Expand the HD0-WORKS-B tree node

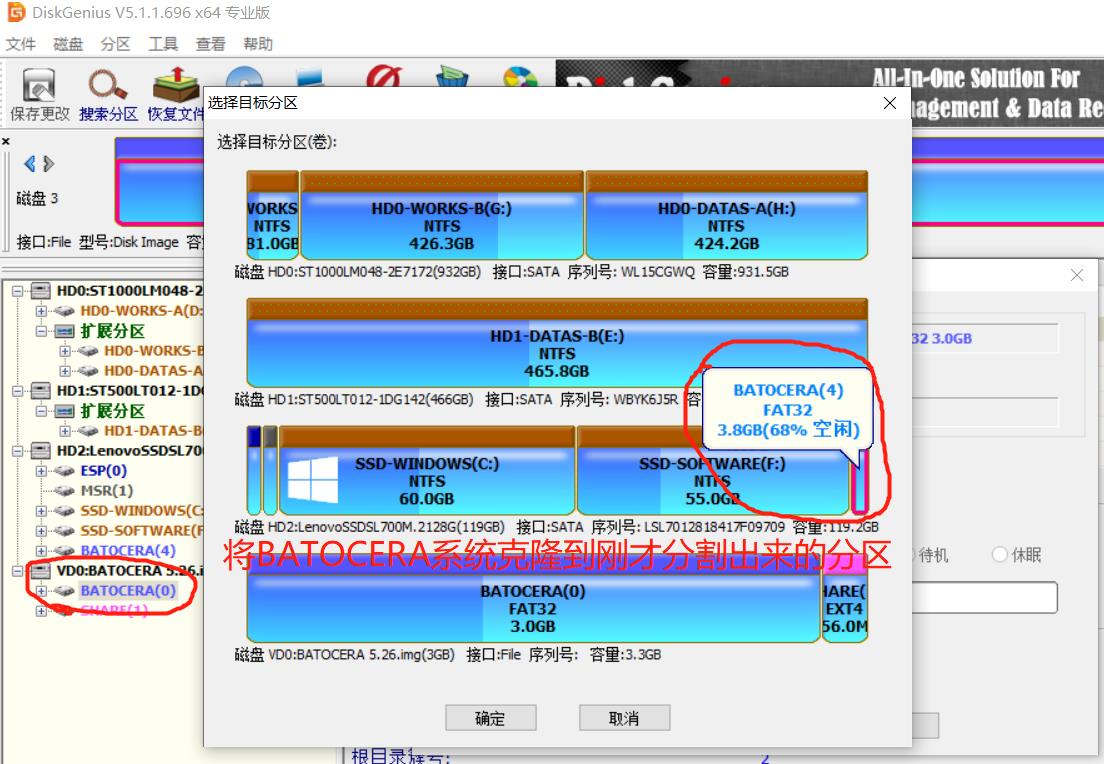tap(65, 351)
